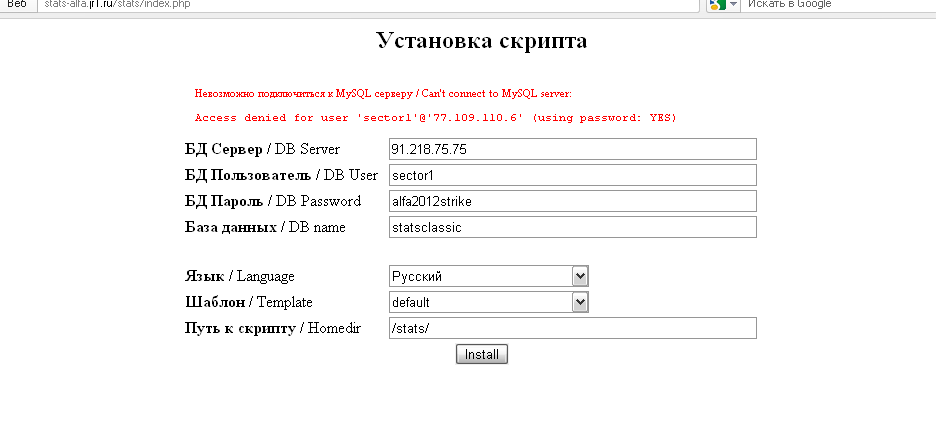Focus the DB name field with statsclassic
This screenshot has width=936, height=428.
[572, 227]
